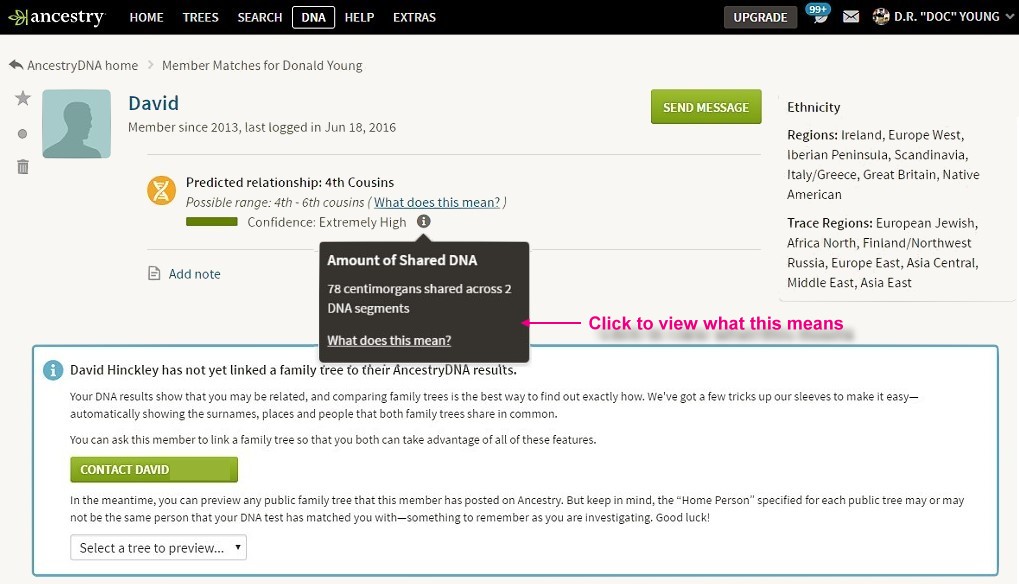Click the CONTACT DAVID button
Viewport: 1019px width, 584px height.
click(154, 470)
